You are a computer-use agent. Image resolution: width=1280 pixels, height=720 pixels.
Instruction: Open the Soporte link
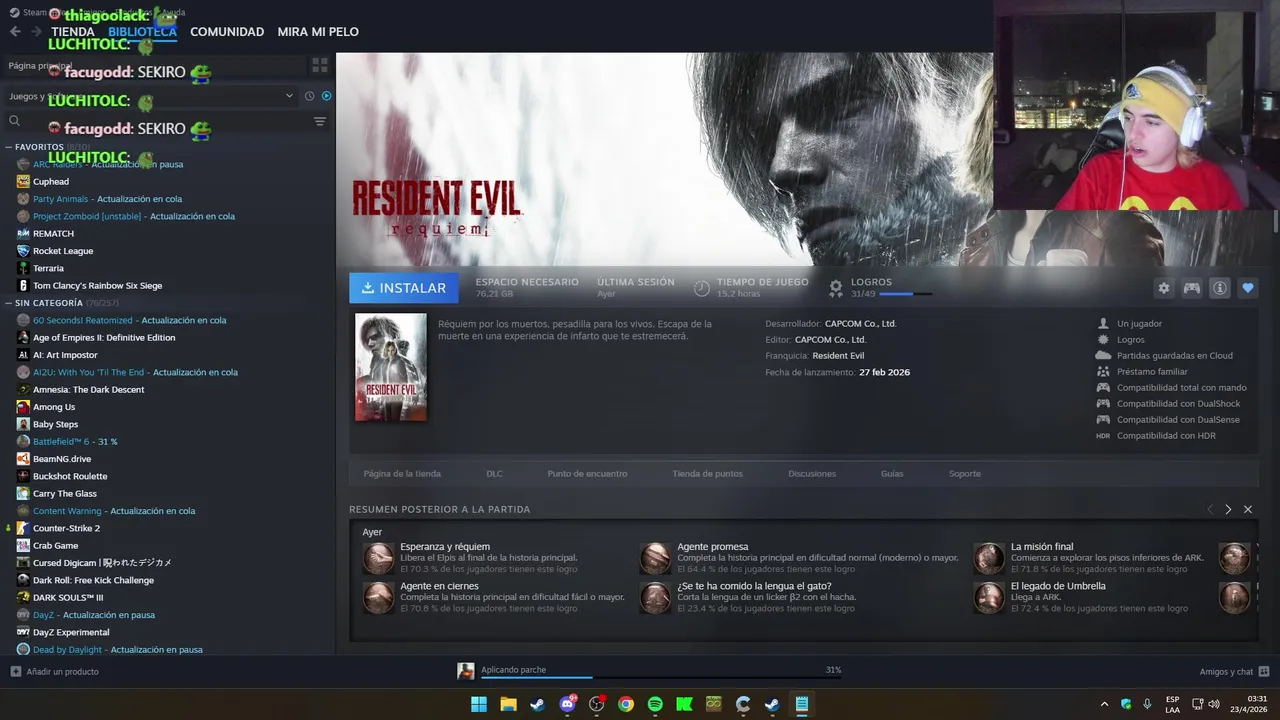tap(965, 474)
